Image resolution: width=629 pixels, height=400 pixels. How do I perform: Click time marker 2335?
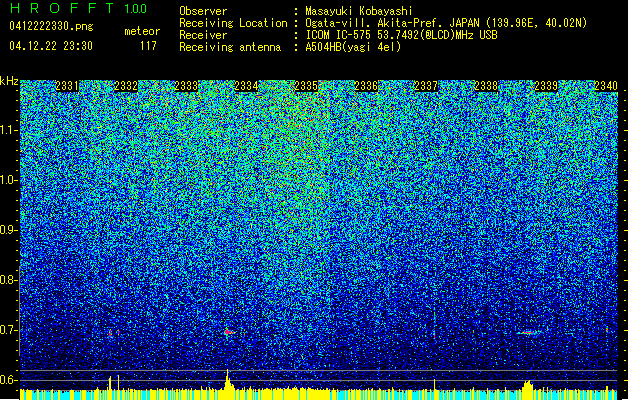point(306,86)
